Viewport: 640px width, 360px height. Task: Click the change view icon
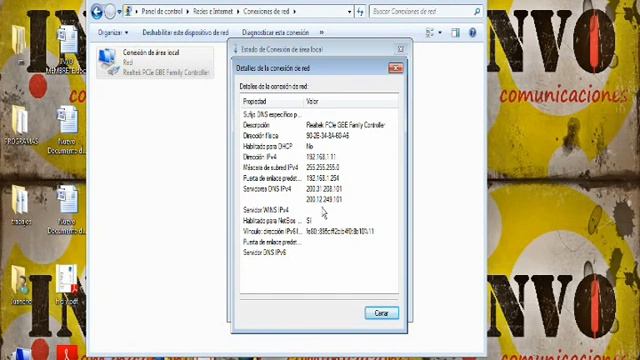[x=430, y=32]
